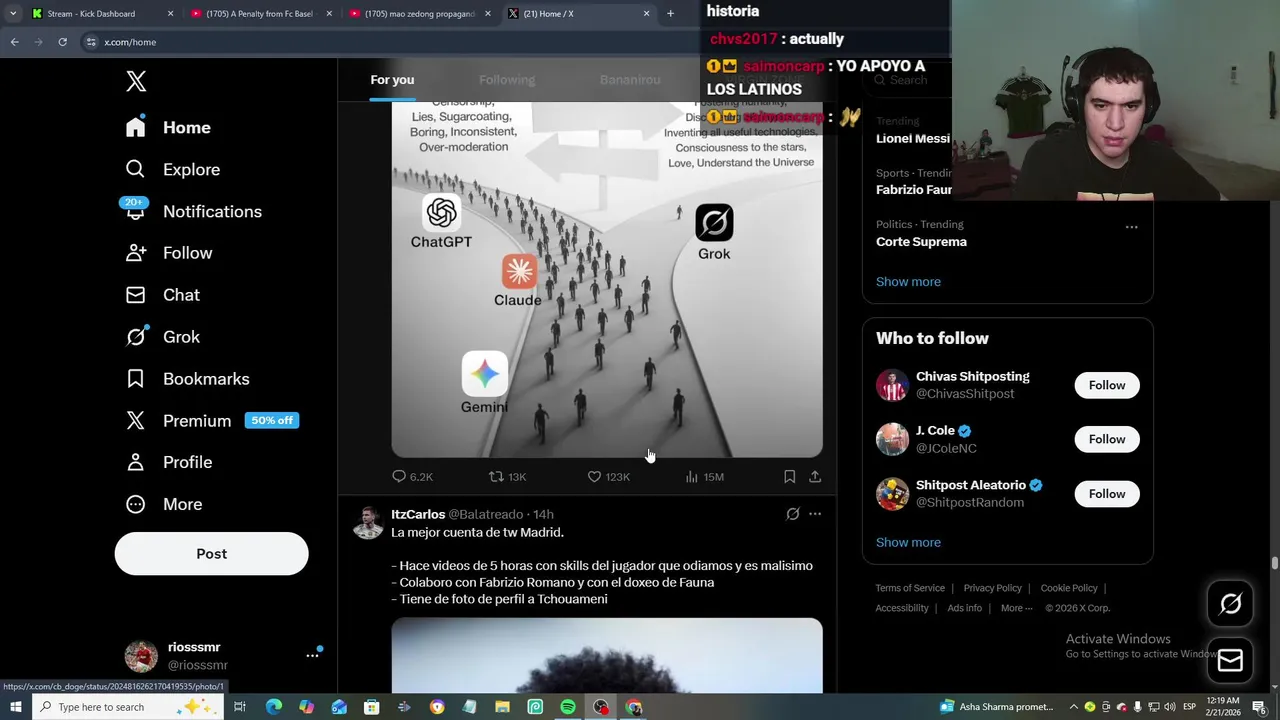
Task: Open Privacy Policy link
Action: pos(992,588)
